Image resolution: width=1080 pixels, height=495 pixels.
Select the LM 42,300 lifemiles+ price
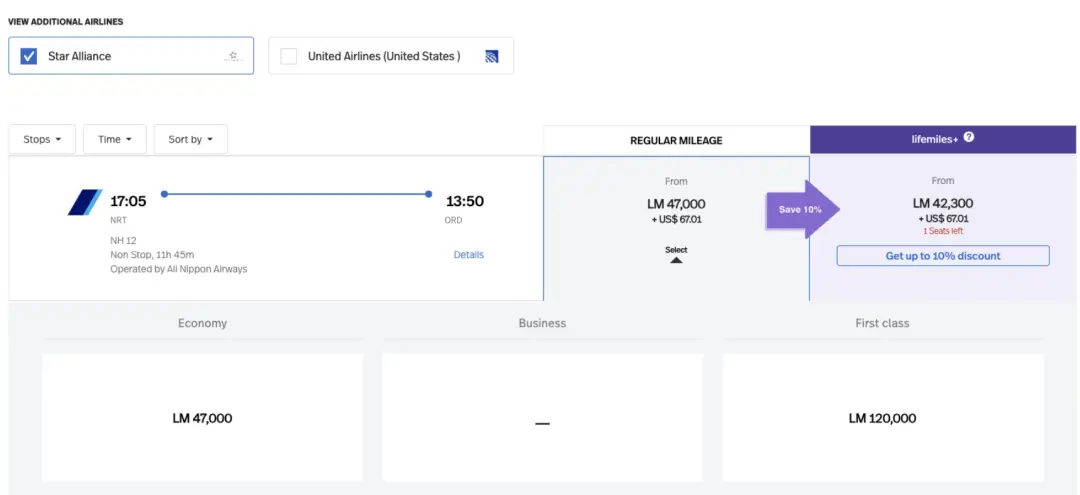[942, 203]
